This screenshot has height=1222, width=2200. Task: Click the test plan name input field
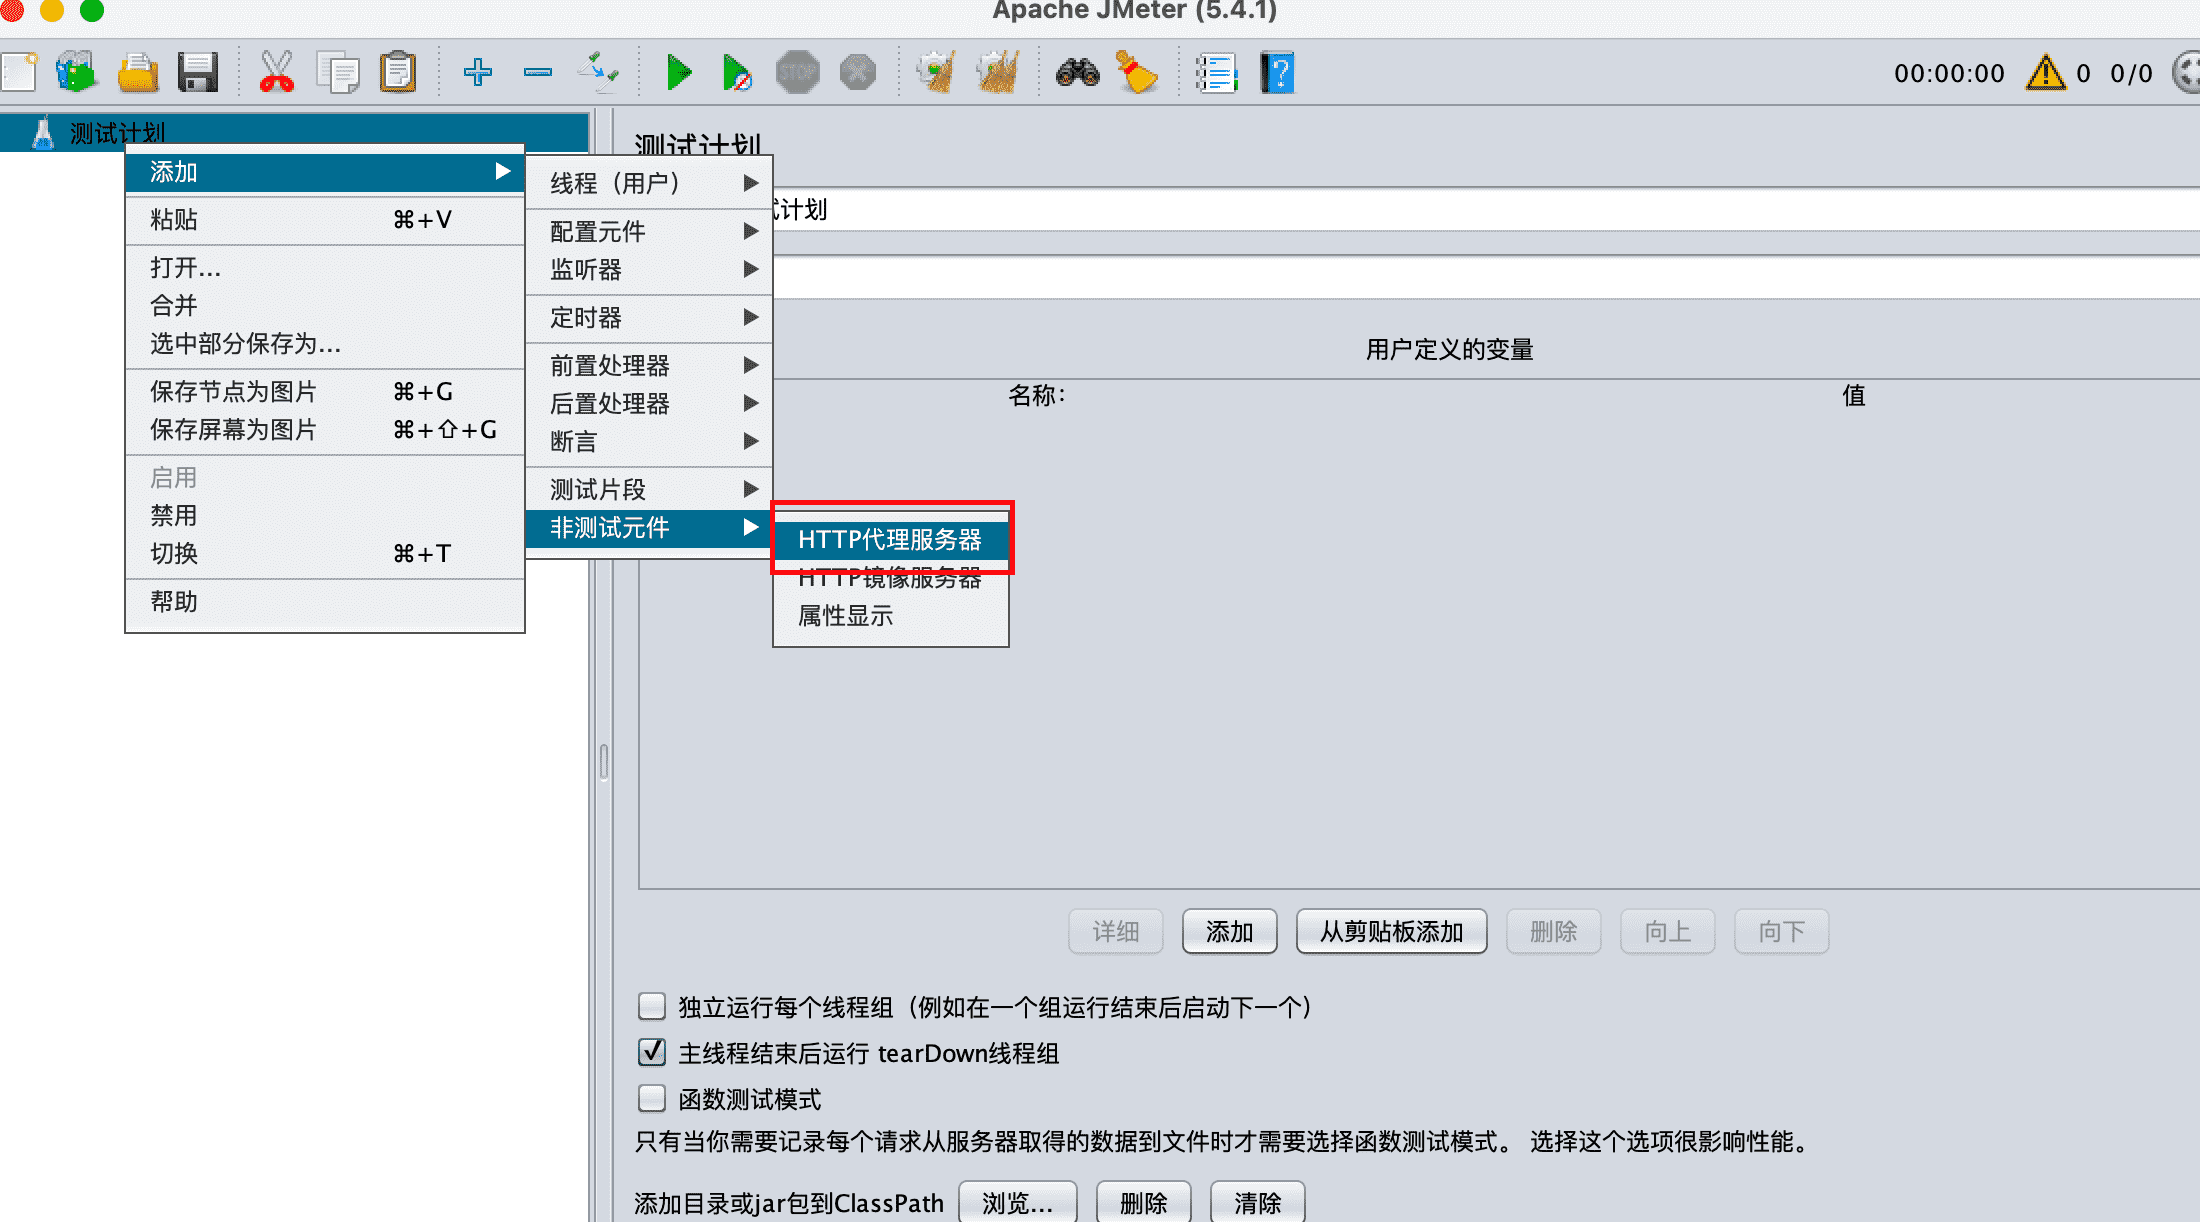[1486, 210]
